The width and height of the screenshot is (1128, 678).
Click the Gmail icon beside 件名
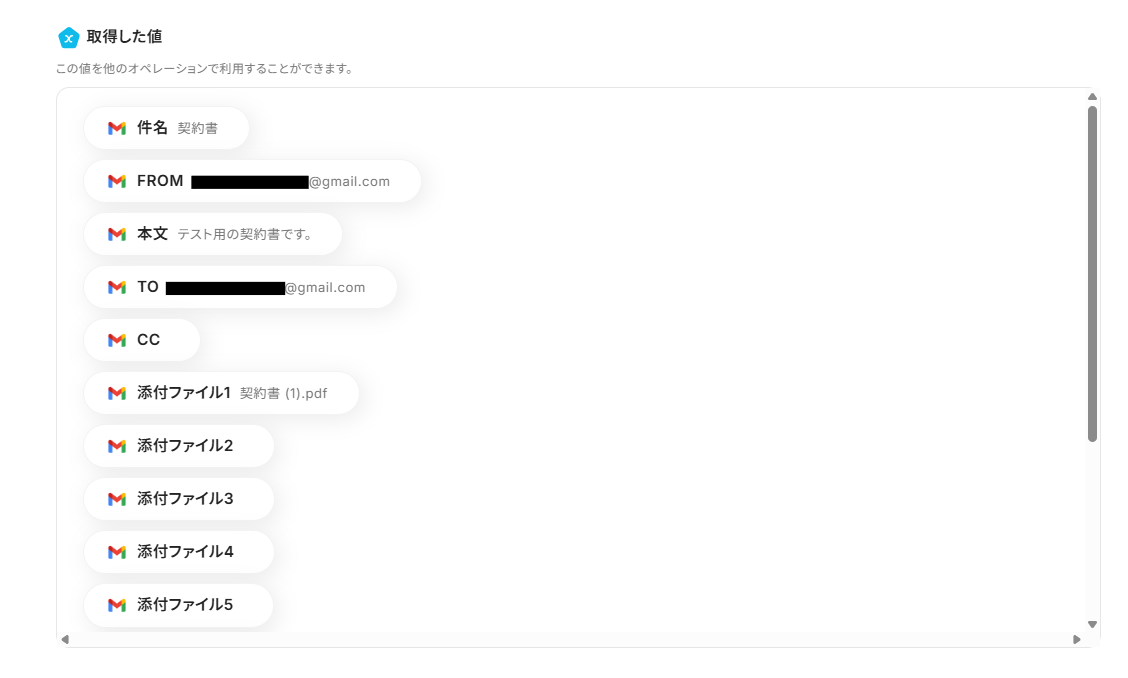pyautogui.click(x=117, y=128)
